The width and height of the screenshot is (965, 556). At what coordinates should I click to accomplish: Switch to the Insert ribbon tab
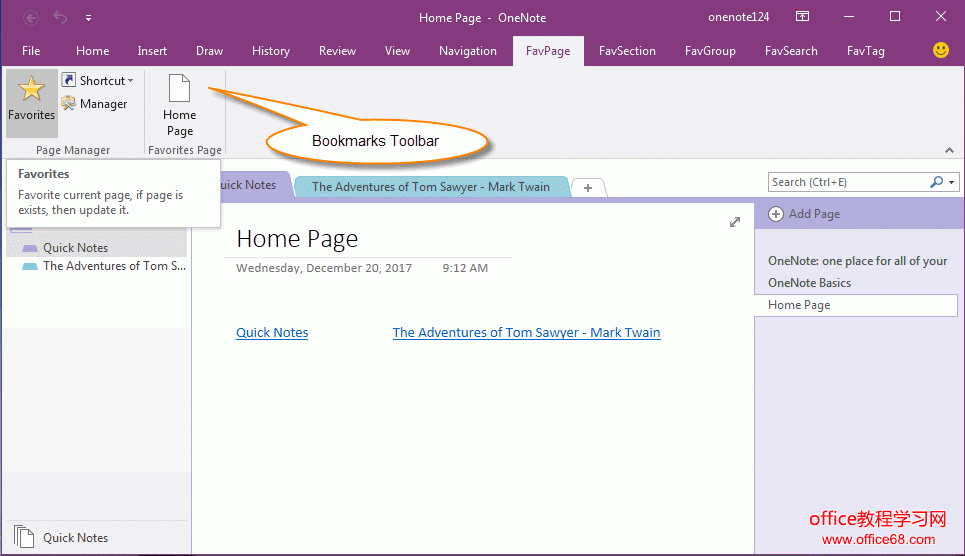pyautogui.click(x=152, y=51)
